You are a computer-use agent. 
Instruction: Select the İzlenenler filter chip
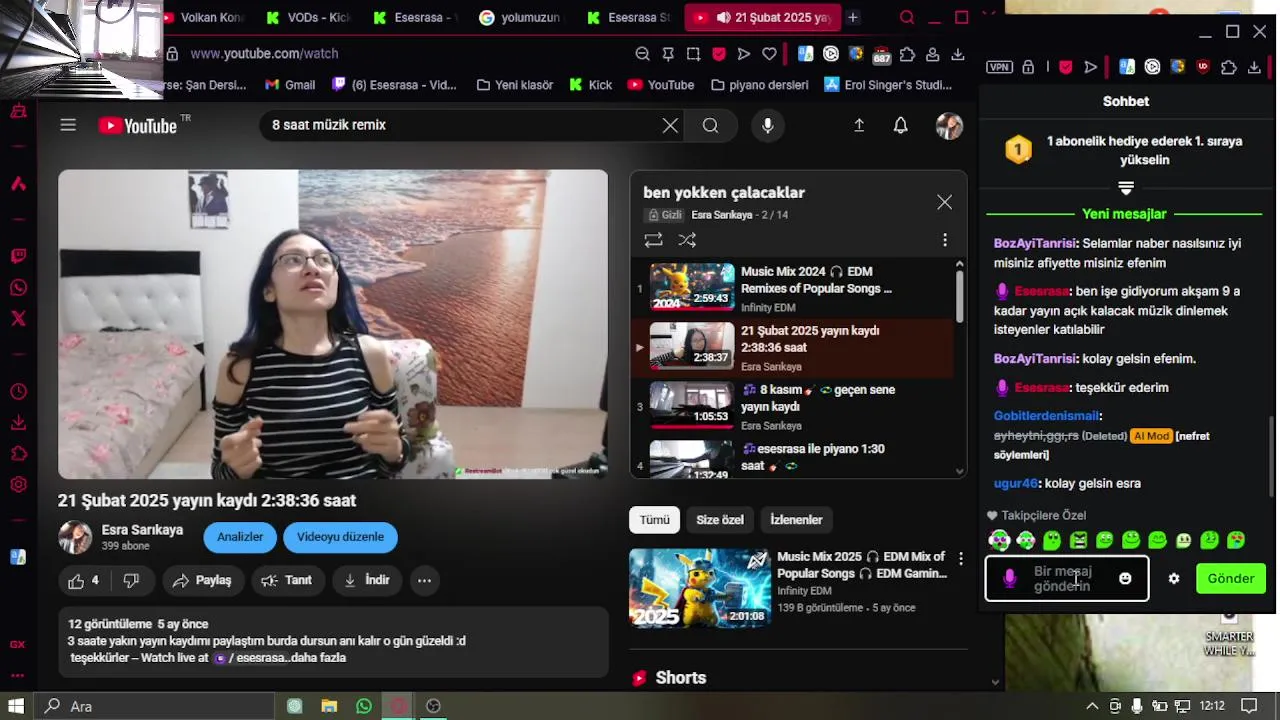click(x=796, y=520)
